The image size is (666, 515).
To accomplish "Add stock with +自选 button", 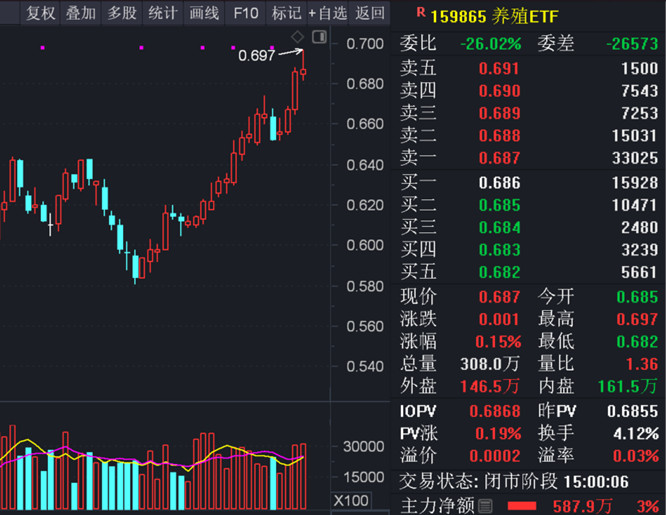I will (x=327, y=13).
